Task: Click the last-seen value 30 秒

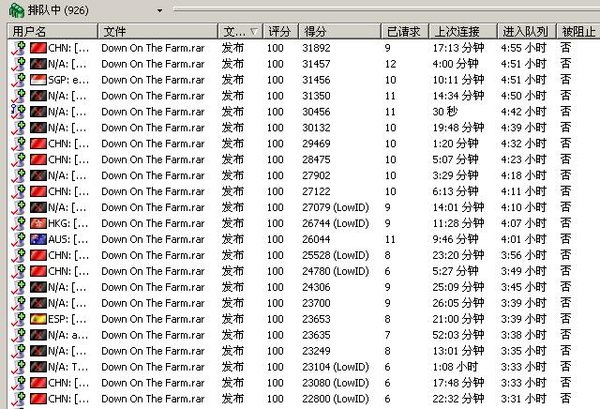Action: tap(445, 112)
